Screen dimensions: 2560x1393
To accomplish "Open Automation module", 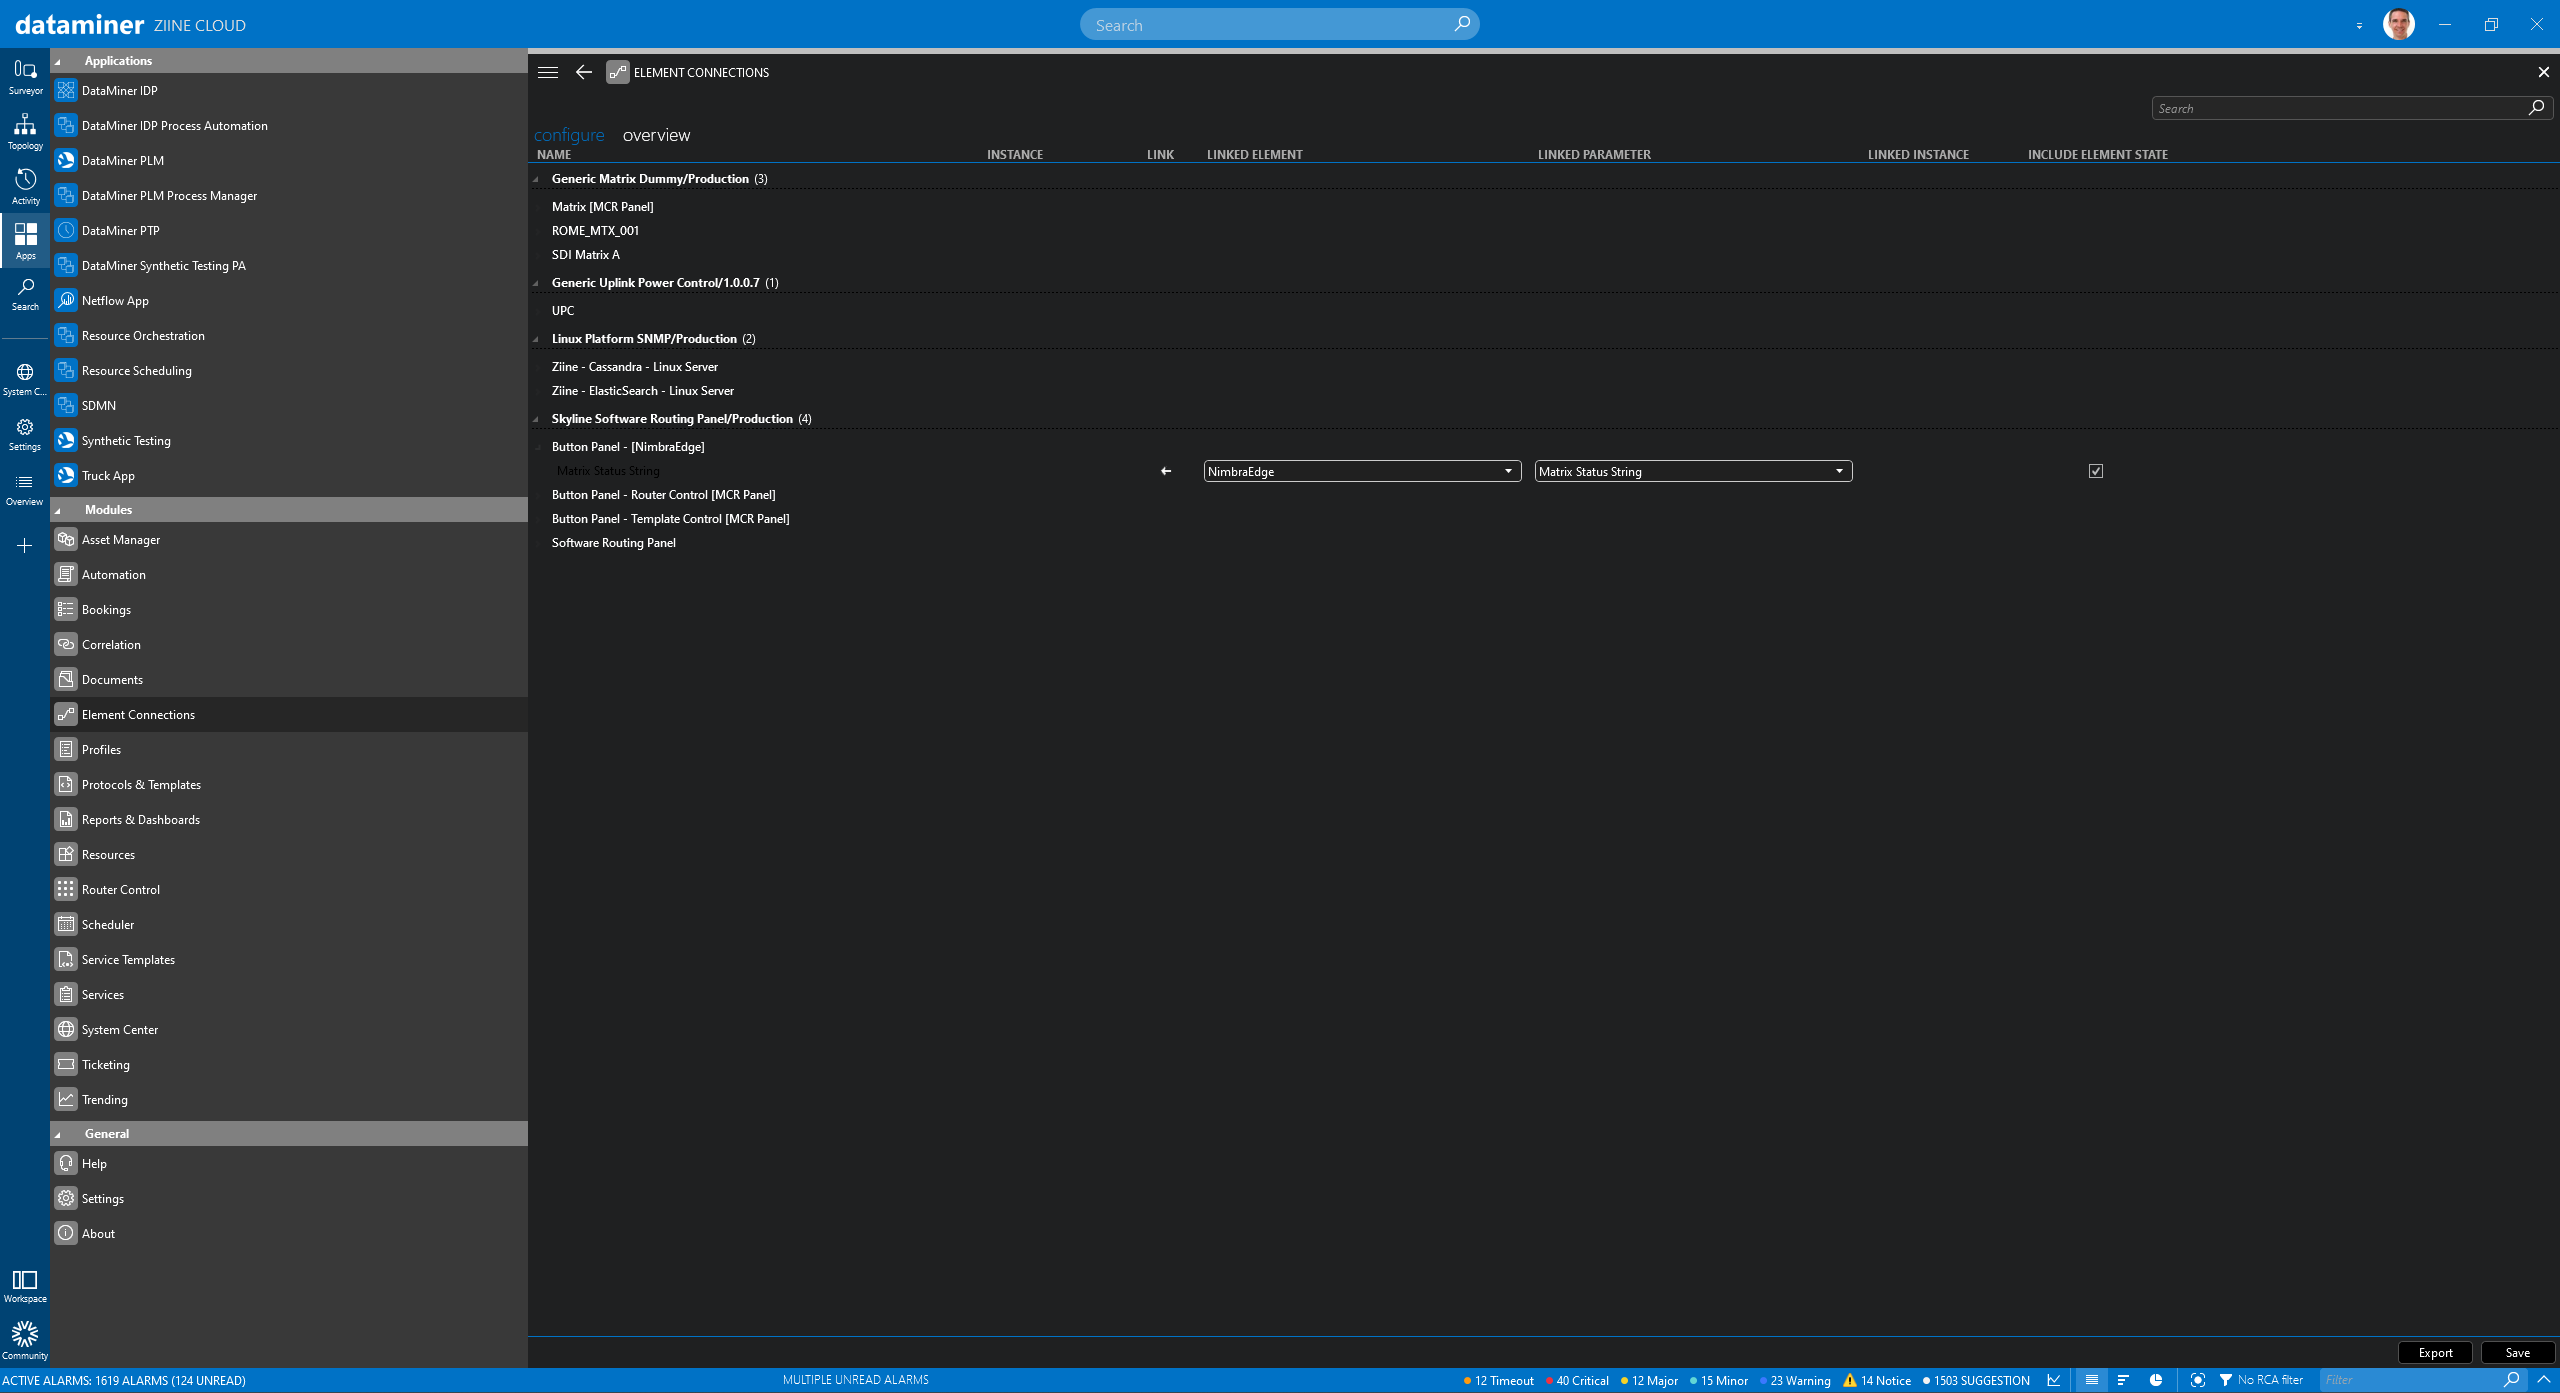I will [289, 574].
